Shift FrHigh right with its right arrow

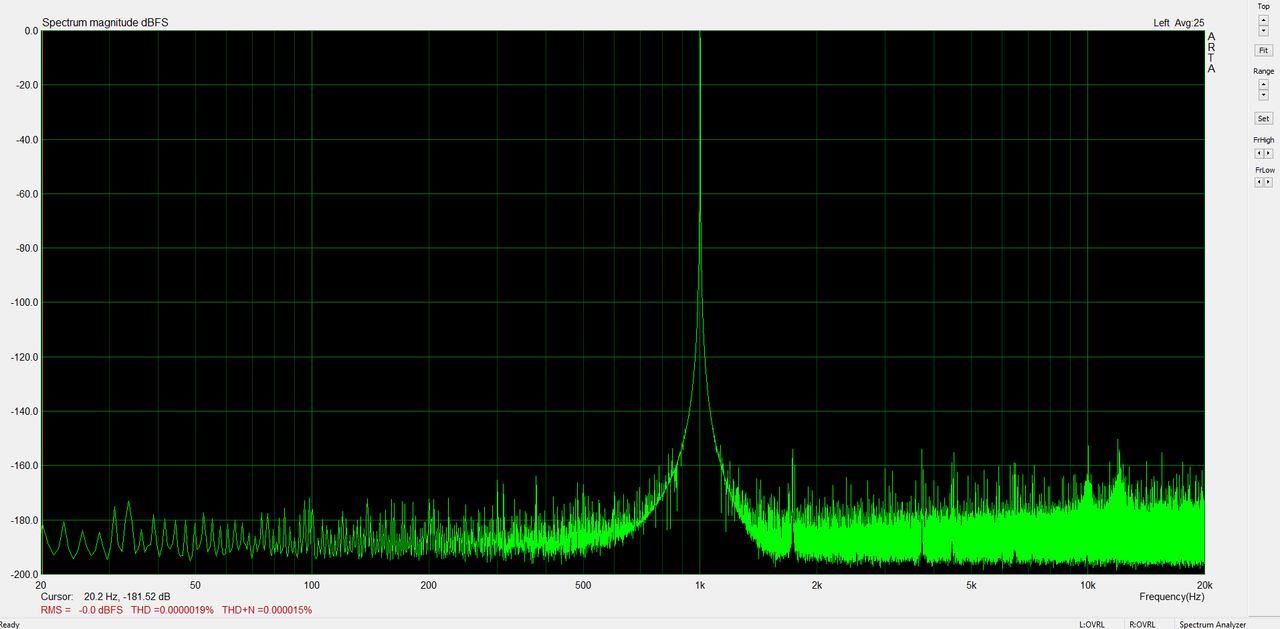click(1269, 153)
